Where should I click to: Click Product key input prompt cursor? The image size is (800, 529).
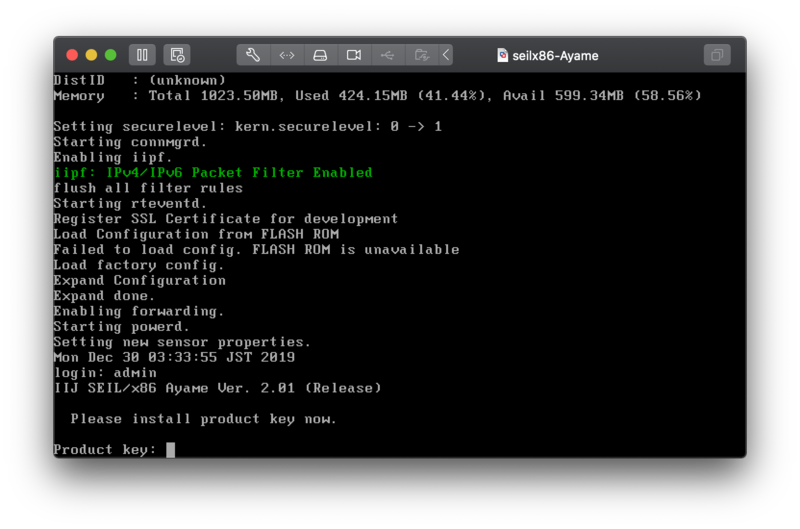(170, 450)
